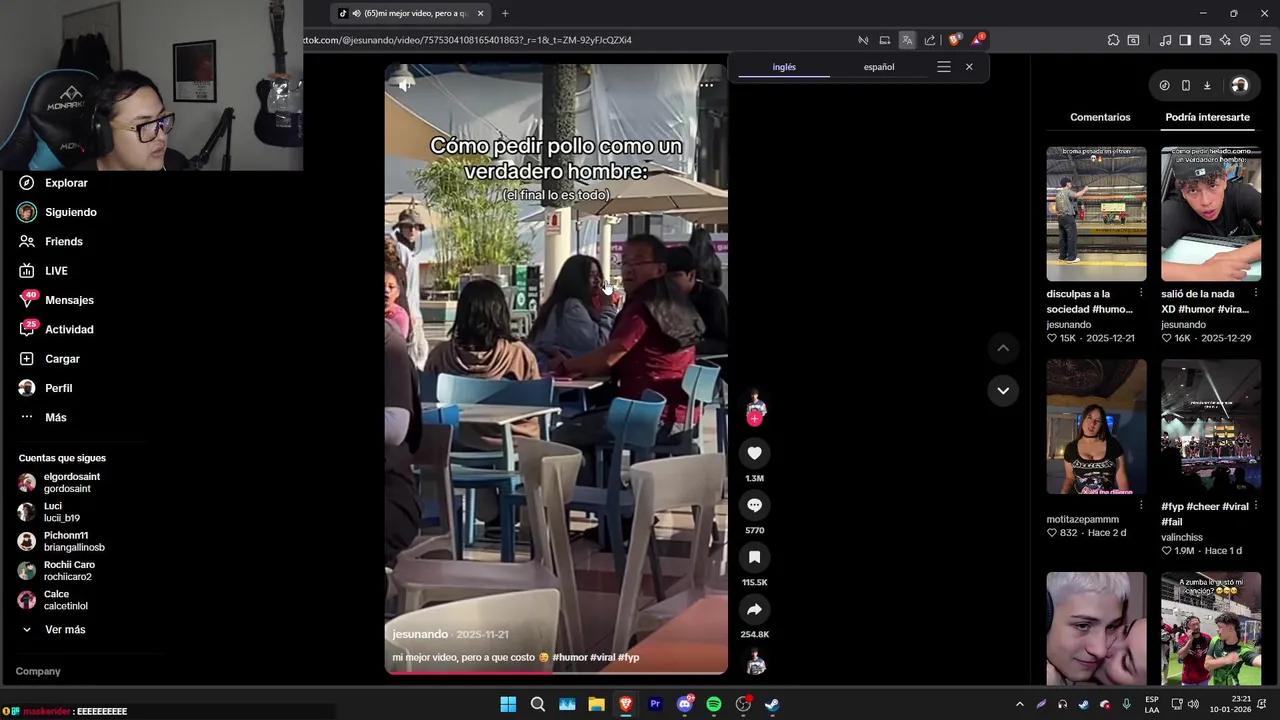
Task: Open the motitazepammm video thumbnail
Action: (x=1096, y=427)
